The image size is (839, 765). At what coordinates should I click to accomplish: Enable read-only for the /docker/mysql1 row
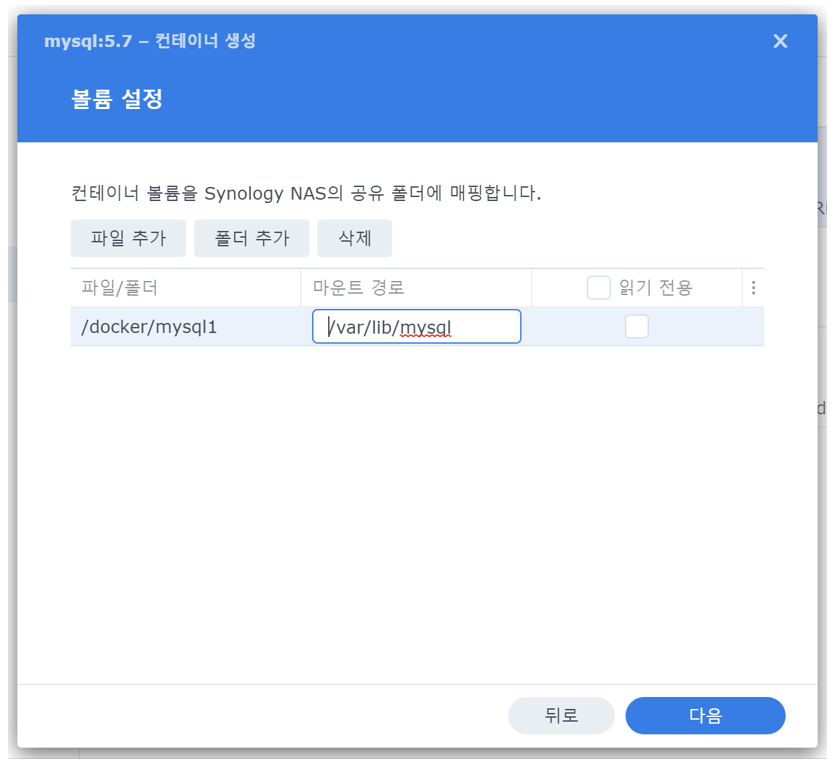click(636, 326)
